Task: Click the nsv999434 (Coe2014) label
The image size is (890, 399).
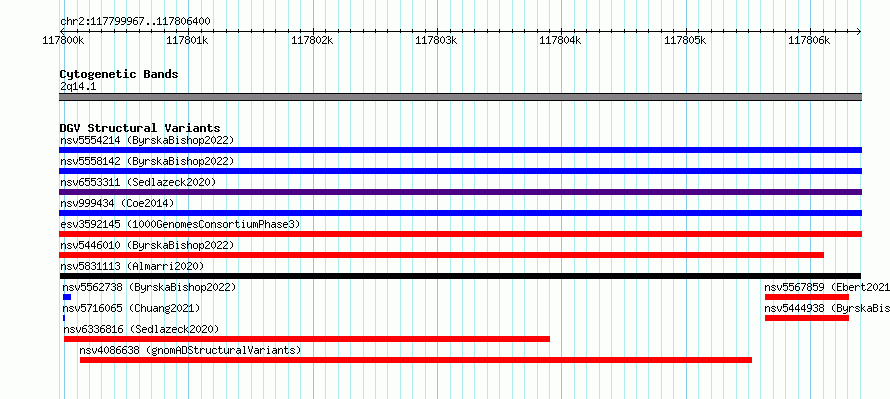Action: tap(117, 203)
